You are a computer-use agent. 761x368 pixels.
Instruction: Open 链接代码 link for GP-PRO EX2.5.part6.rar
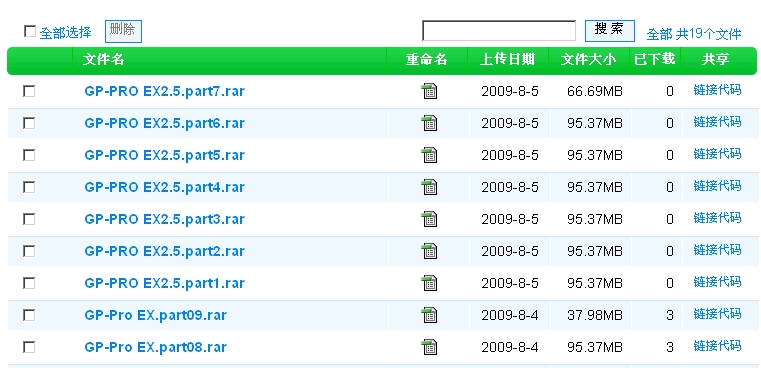[717, 122]
